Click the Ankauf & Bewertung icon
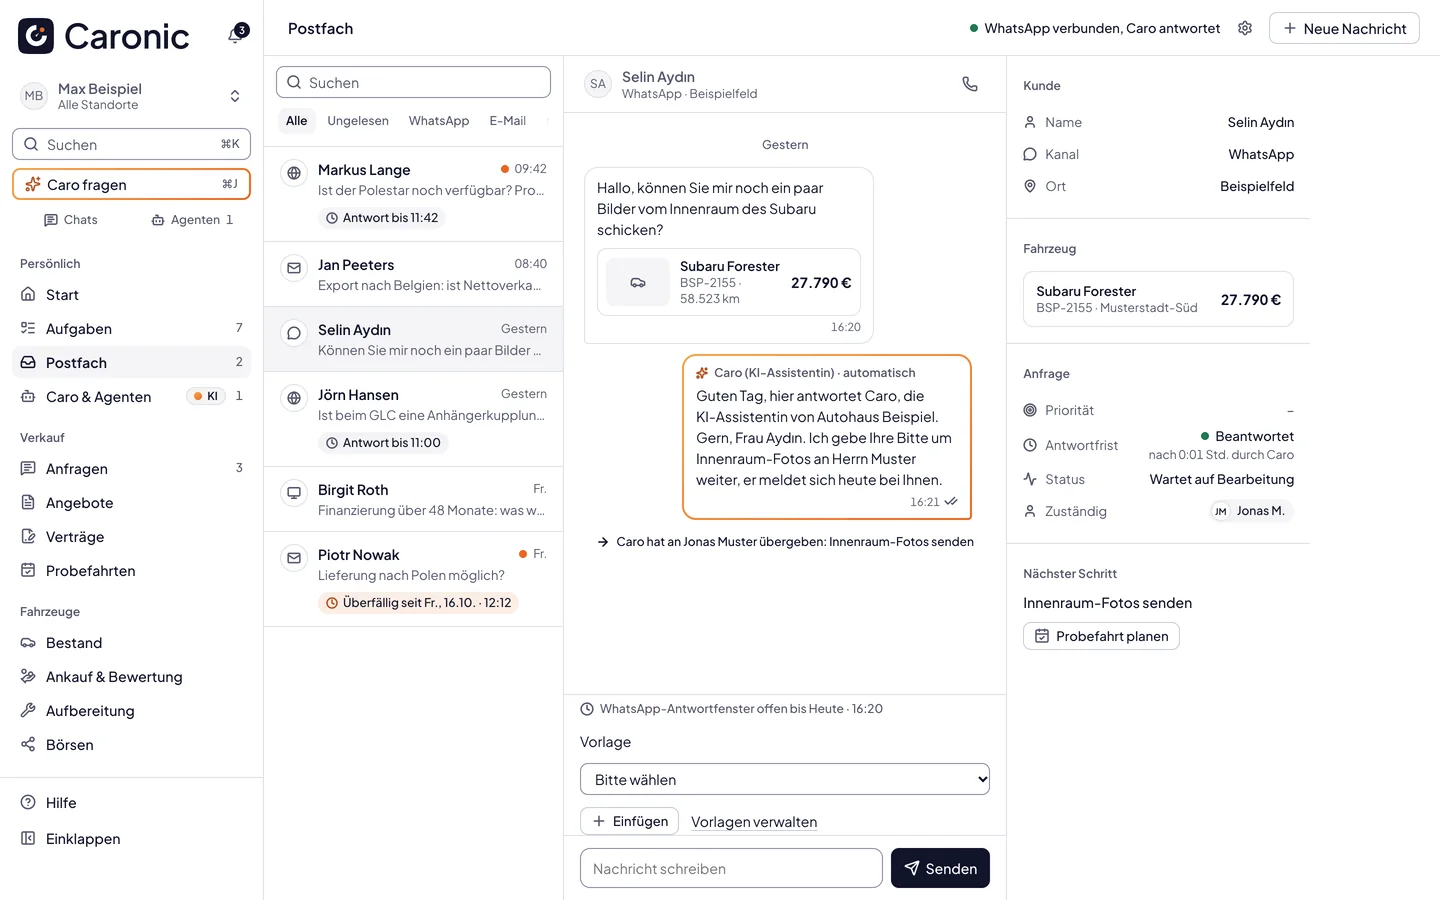1440x900 pixels. 28,677
